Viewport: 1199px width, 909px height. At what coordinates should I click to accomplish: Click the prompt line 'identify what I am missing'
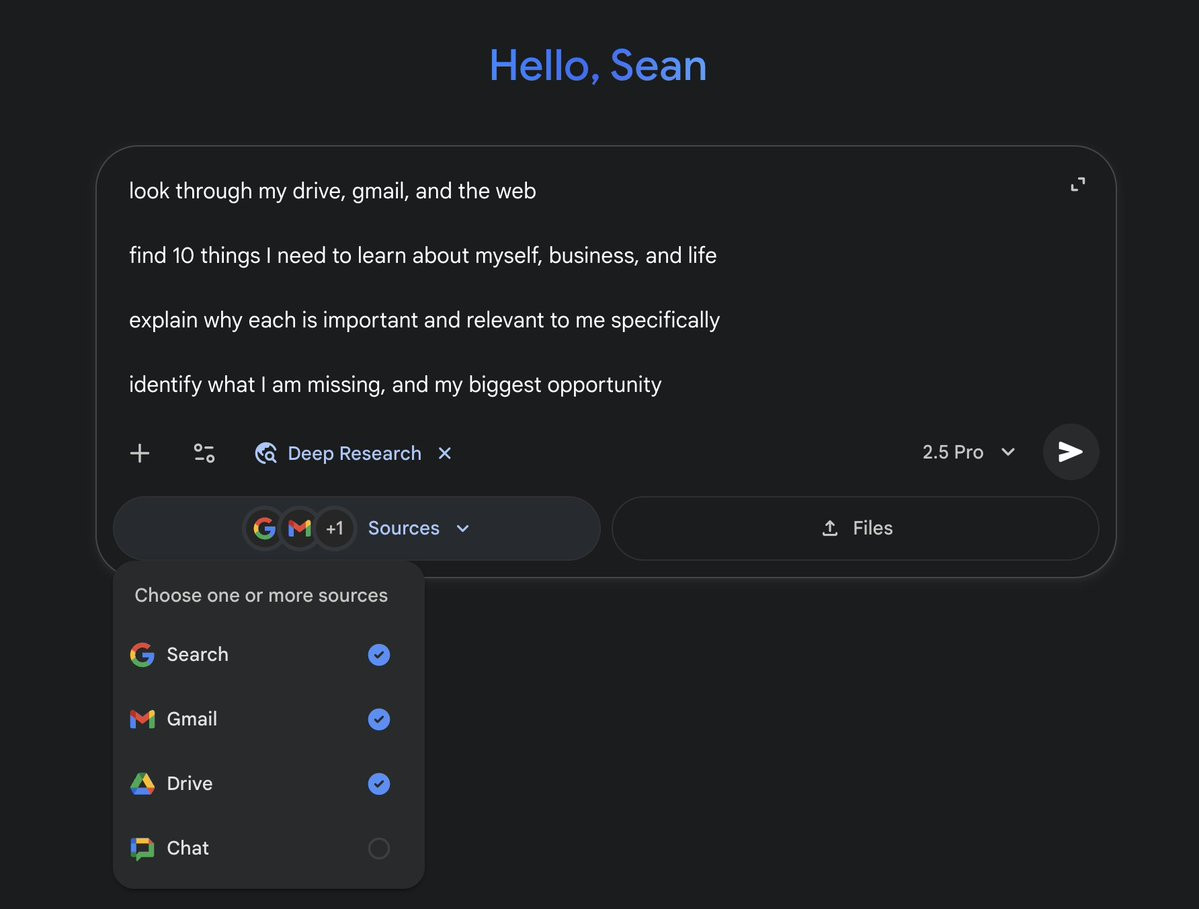point(395,385)
